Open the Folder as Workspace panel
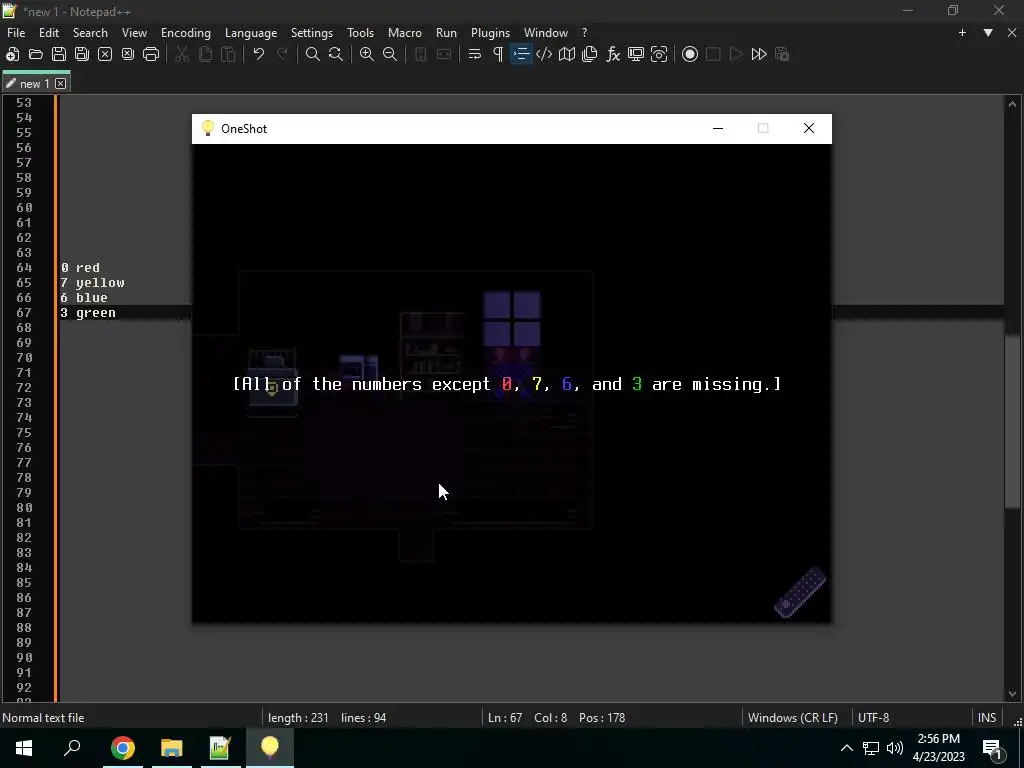 pyautogui.click(x=636, y=54)
